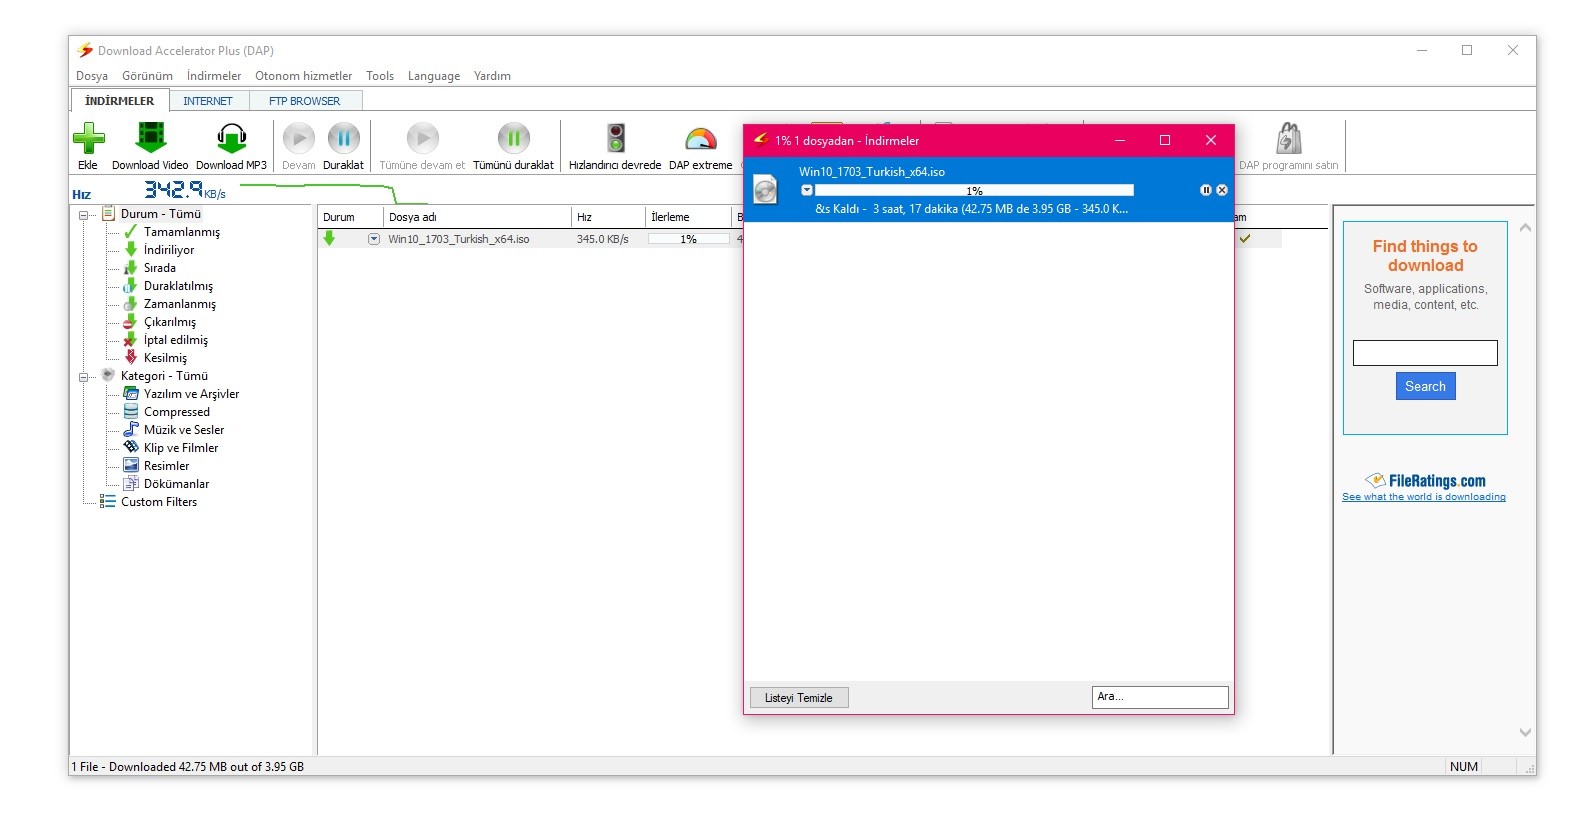Collapse the Kategori - Tümü tree node
The image size is (1593, 829).
84,377
